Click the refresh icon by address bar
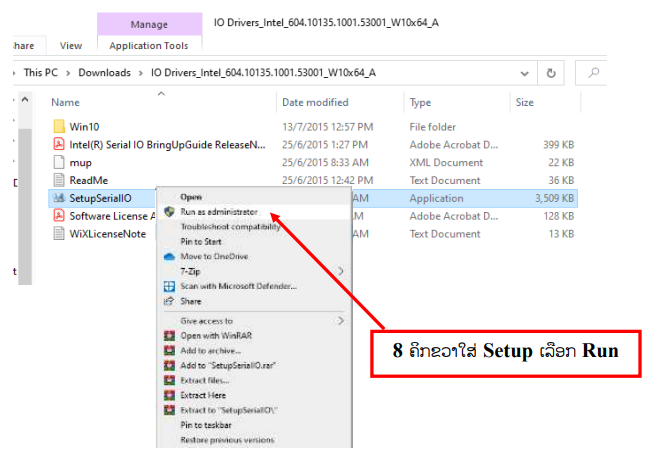Image resolution: width=660 pixels, height=453 pixels. (x=551, y=73)
